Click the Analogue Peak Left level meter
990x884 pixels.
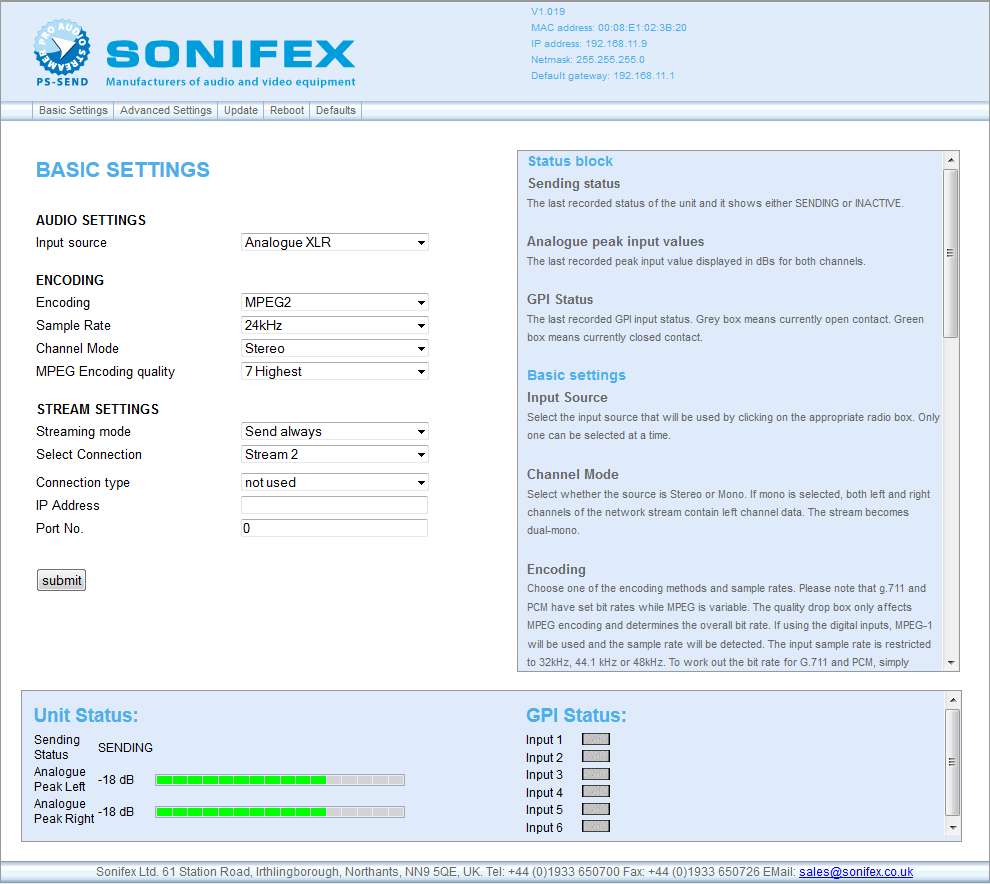(280, 780)
